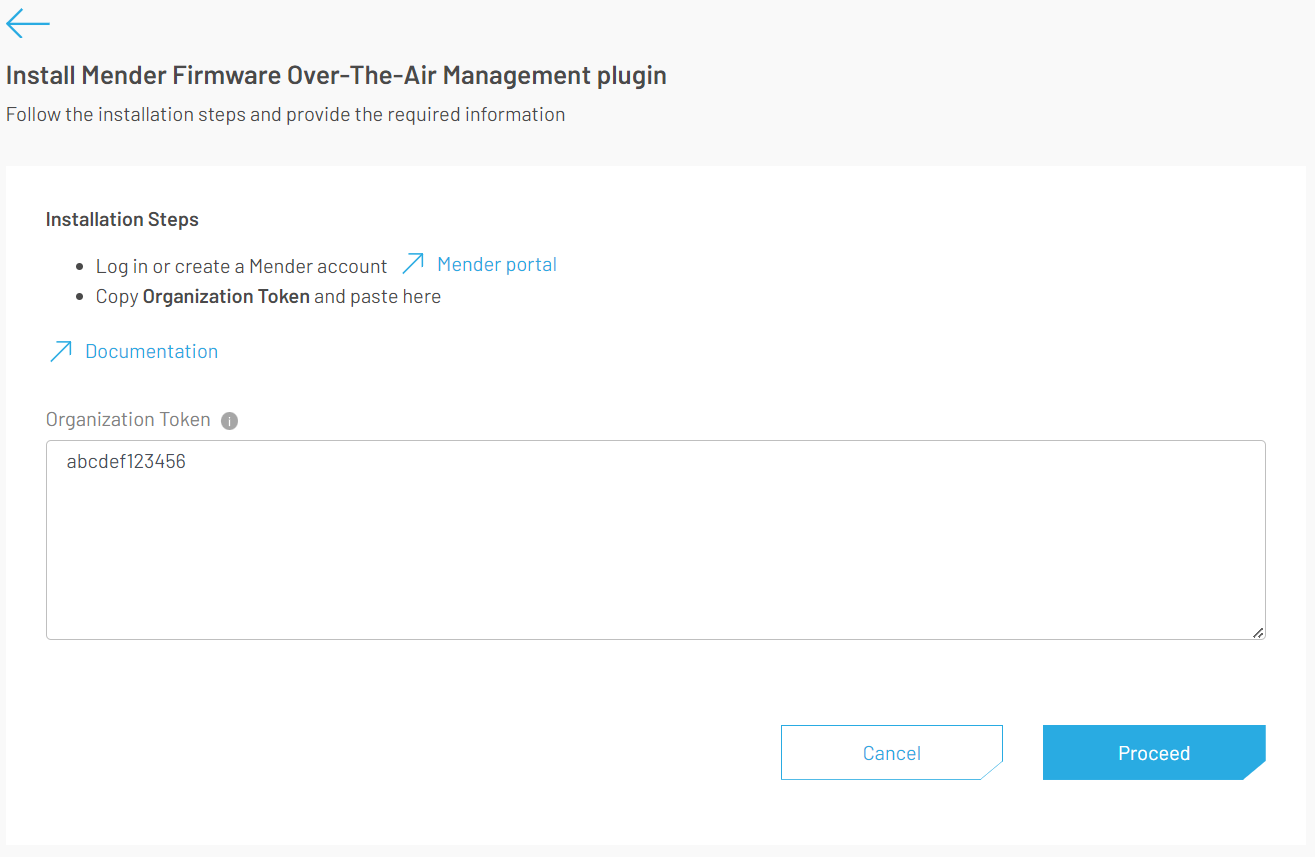Open the Mender portal link
Screen dimensions: 1315x857
click(x=496, y=263)
